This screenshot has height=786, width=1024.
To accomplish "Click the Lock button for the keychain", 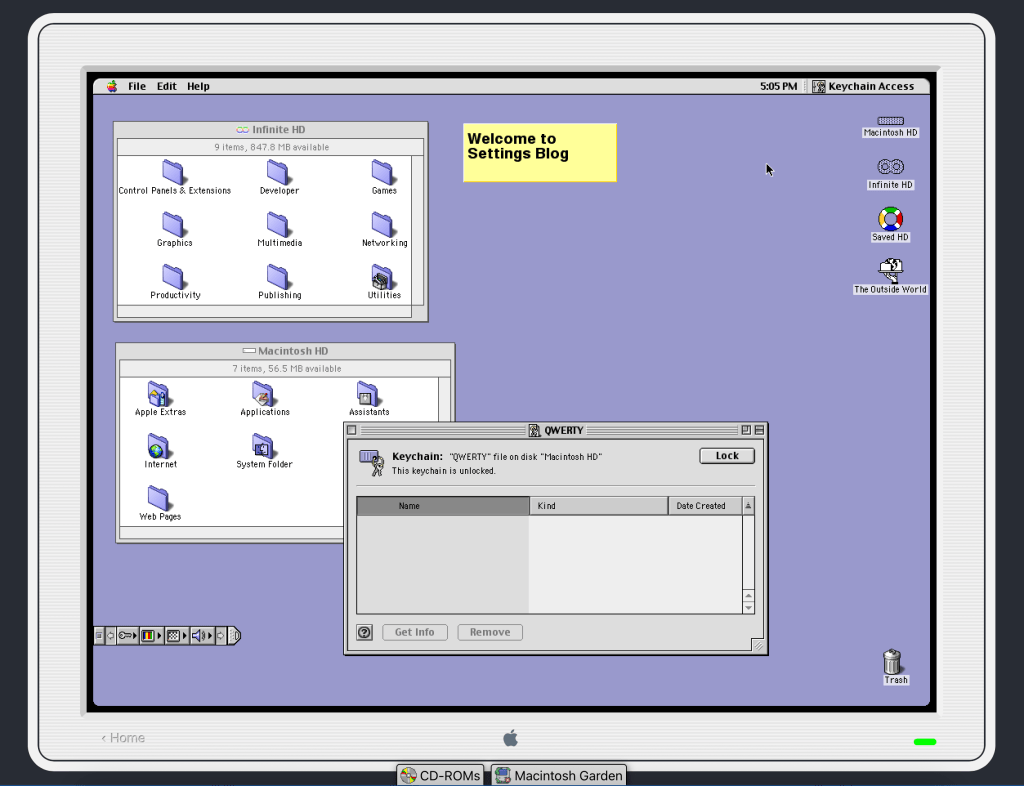I will click(727, 456).
